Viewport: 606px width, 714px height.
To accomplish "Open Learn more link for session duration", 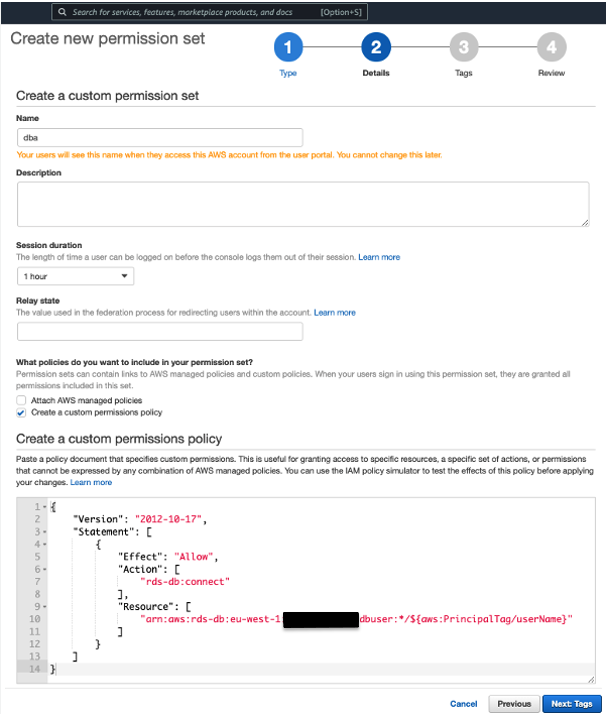I will coord(379,257).
